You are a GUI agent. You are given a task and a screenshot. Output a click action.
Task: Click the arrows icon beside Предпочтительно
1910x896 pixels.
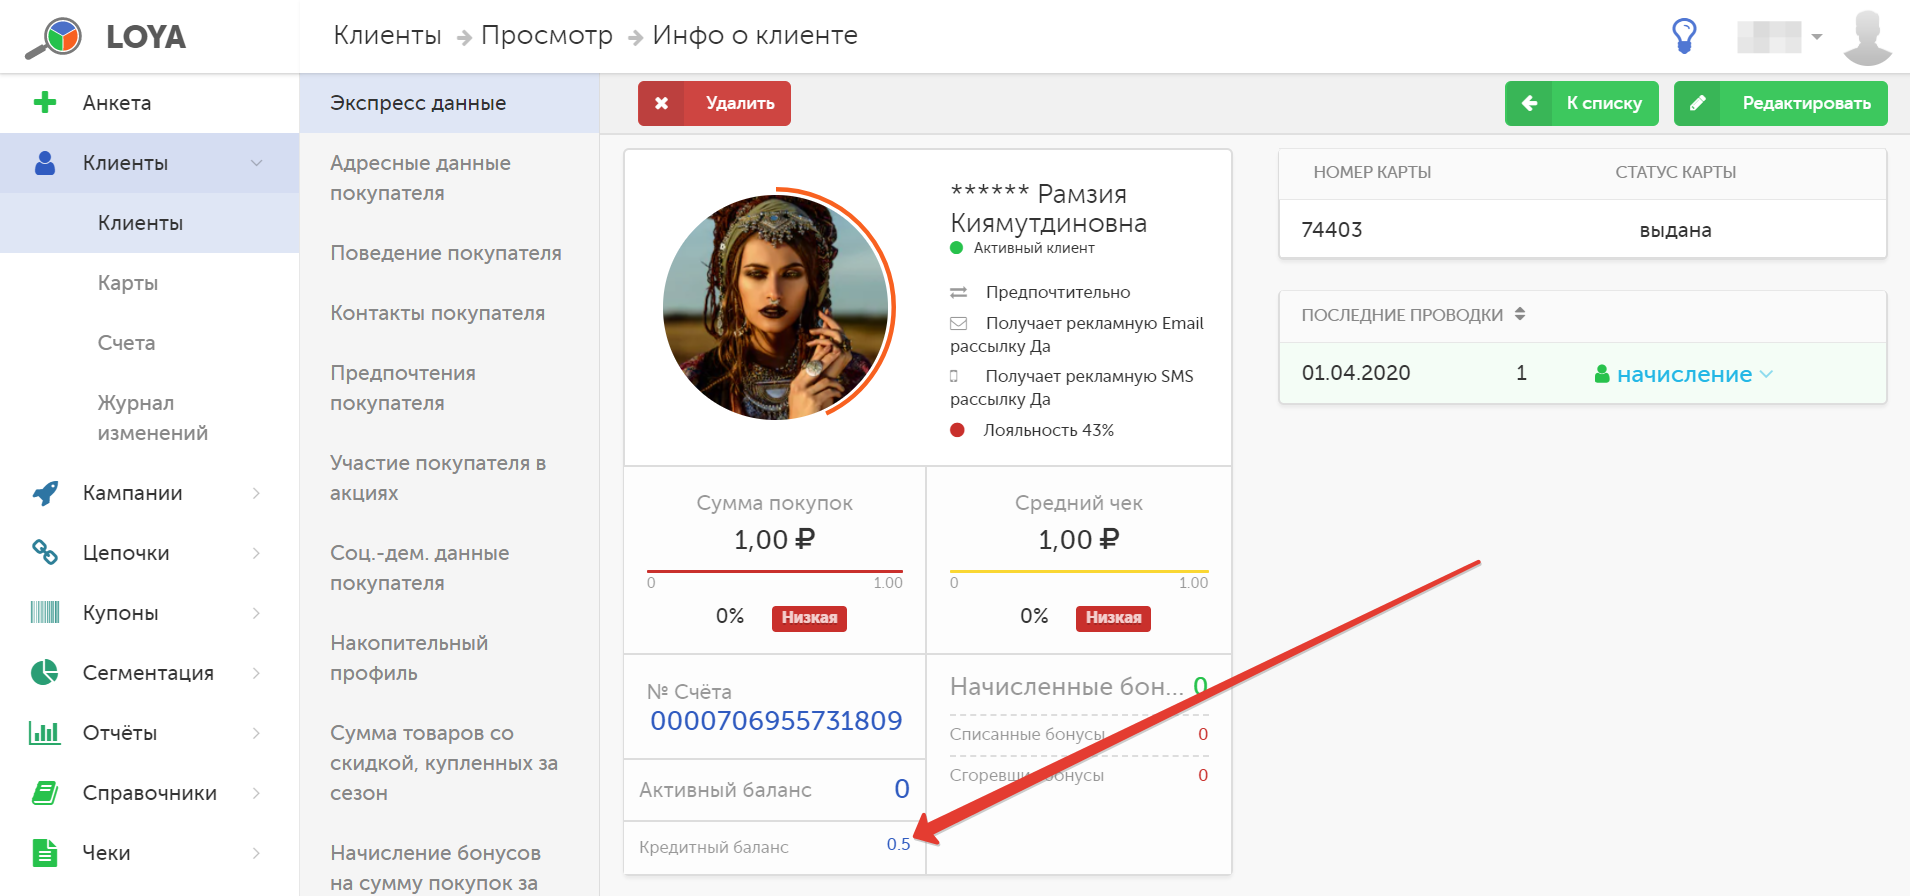click(x=958, y=292)
